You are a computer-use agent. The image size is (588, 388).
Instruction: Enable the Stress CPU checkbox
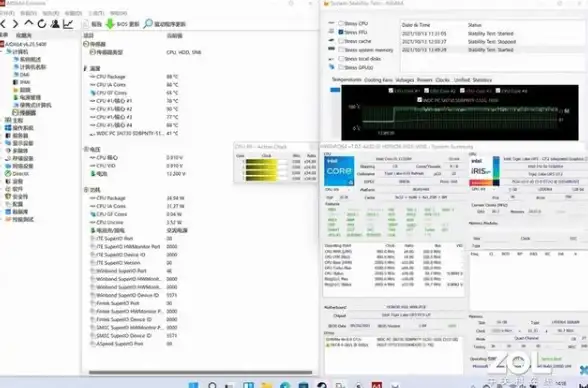coord(341,23)
